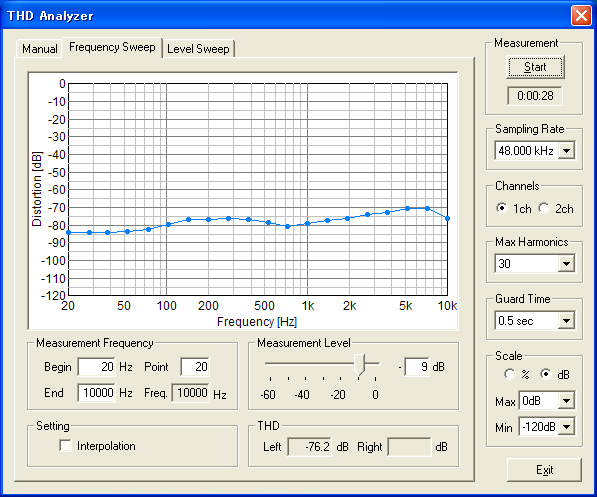
Task: Click the Measurement Level slider thumb
Action: 359,365
